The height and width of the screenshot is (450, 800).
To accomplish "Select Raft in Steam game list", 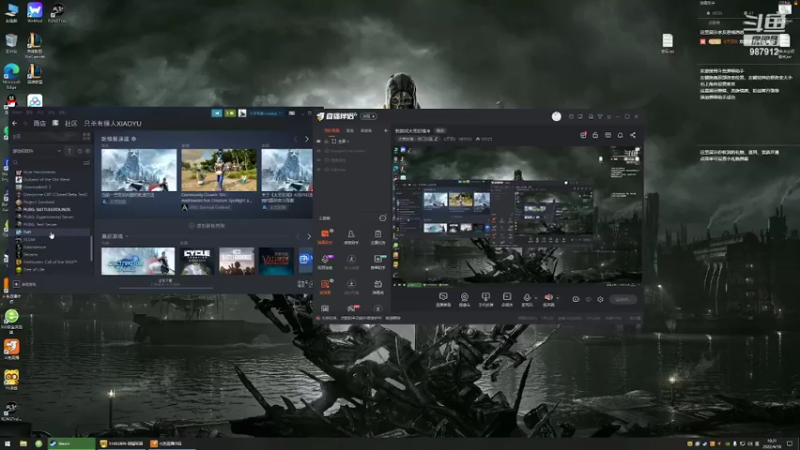I will [x=28, y=232].
